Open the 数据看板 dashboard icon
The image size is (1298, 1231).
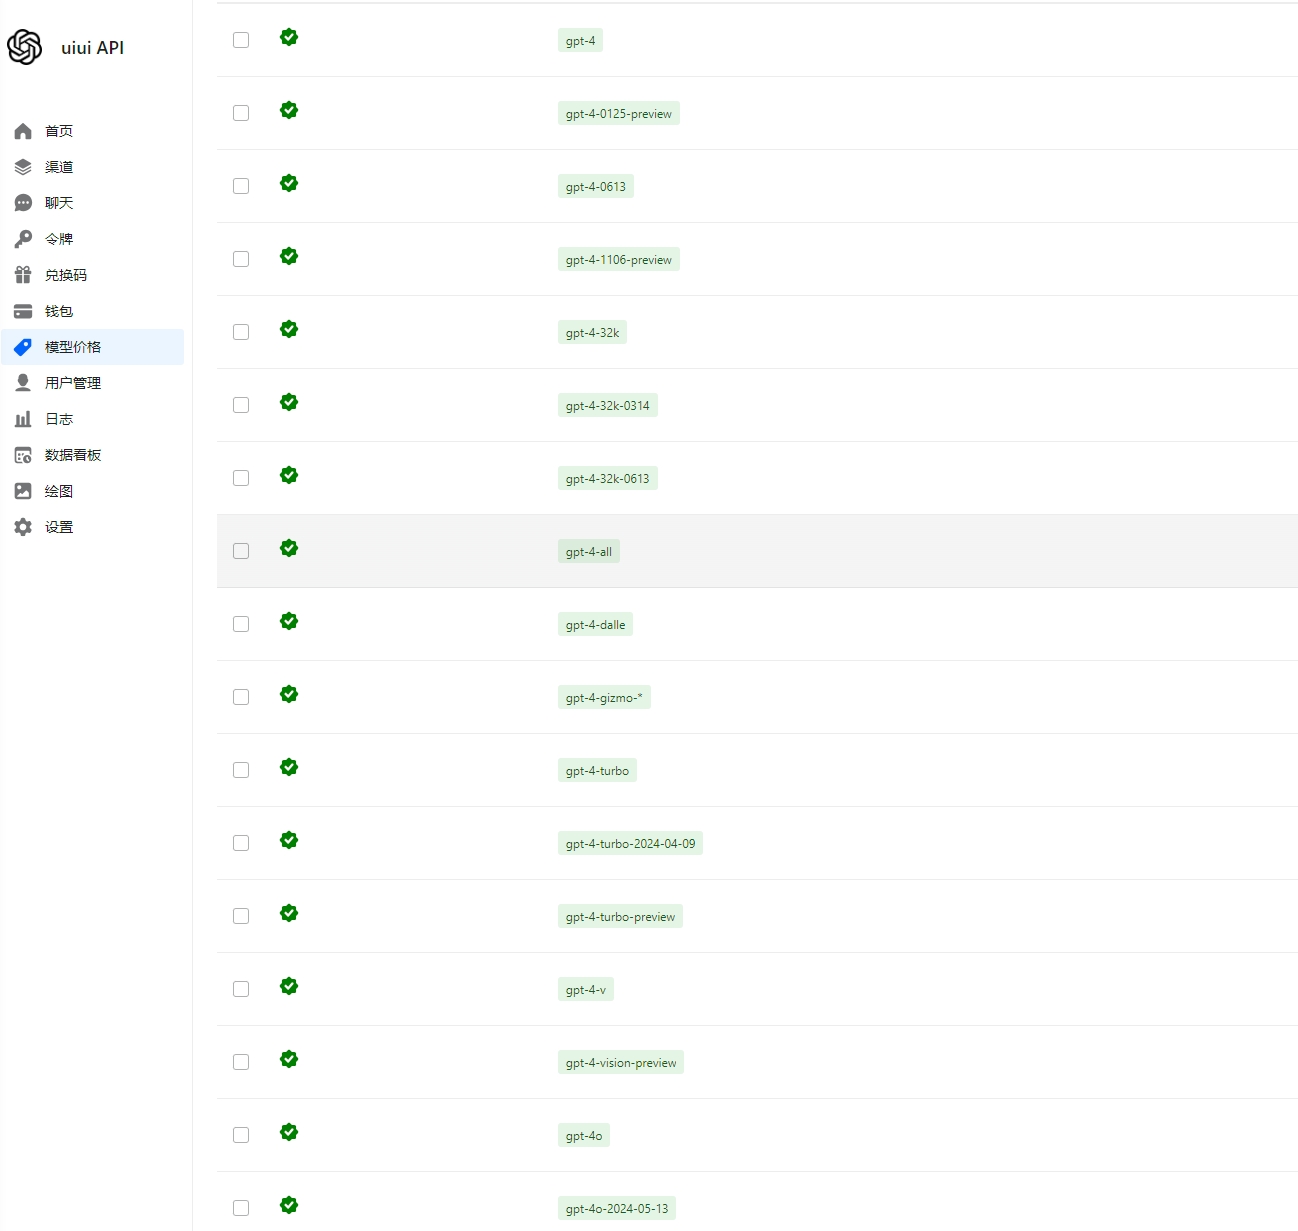(x=23, y=455)
